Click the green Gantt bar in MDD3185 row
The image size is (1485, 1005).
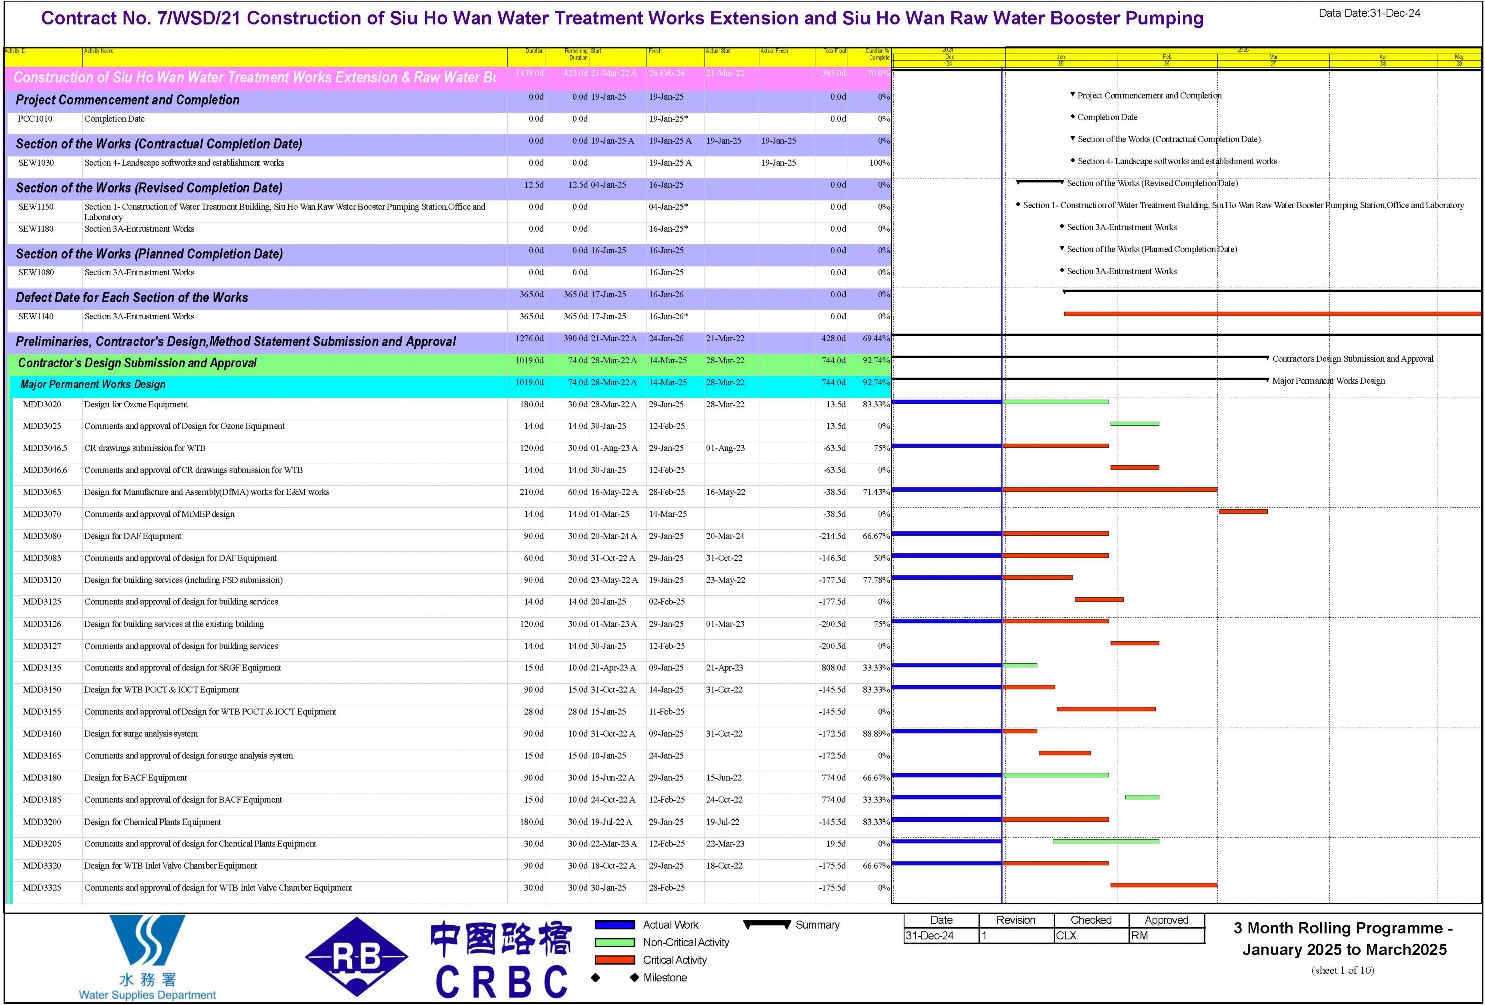pyautogui.click(x=1142, y=798)
